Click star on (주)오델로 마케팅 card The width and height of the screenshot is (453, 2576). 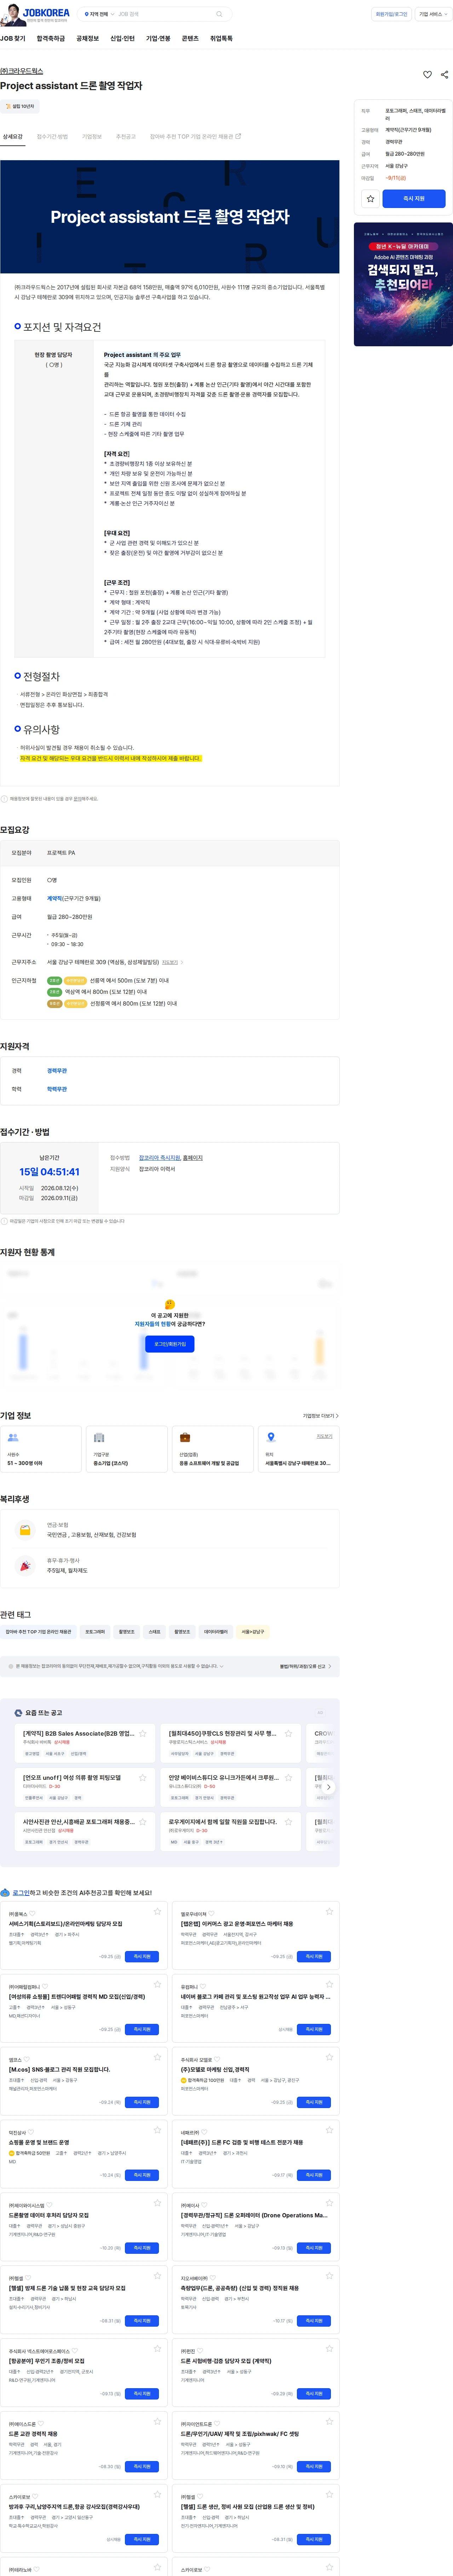pos(329,2057)
